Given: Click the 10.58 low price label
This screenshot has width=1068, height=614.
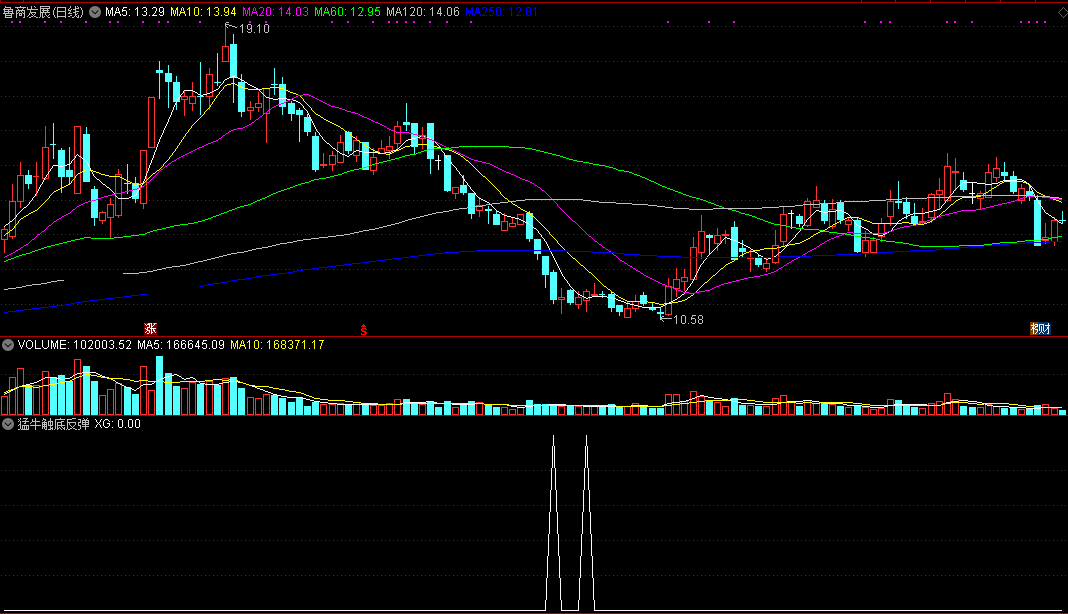Looking at the screenshot, I should point(688,320).
